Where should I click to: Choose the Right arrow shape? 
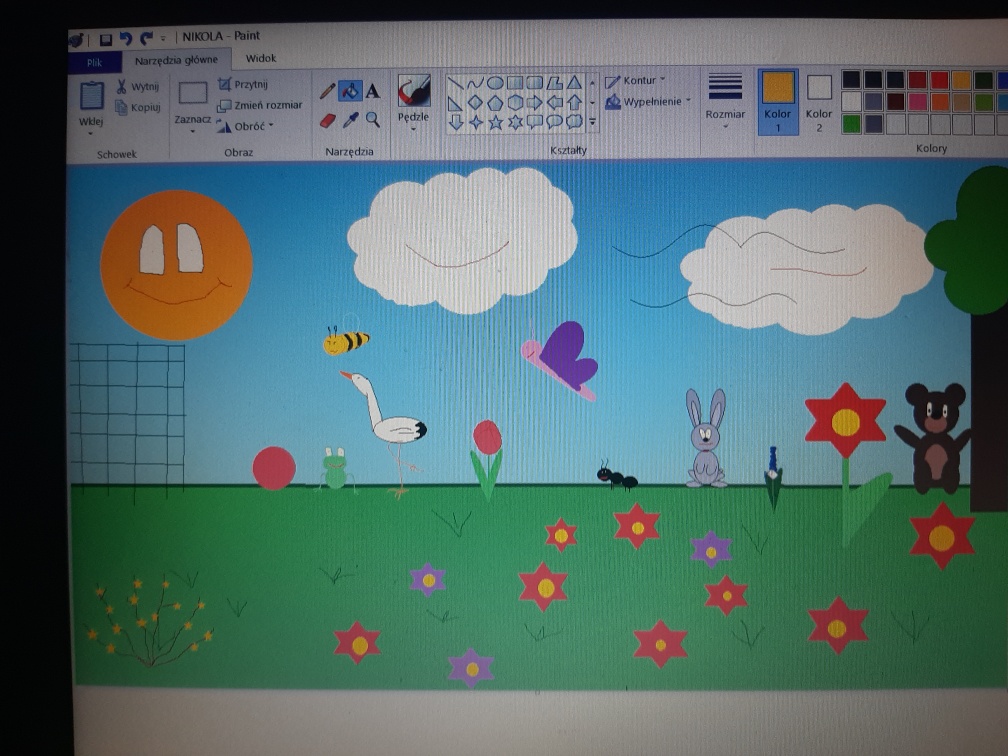pos(535,103)
